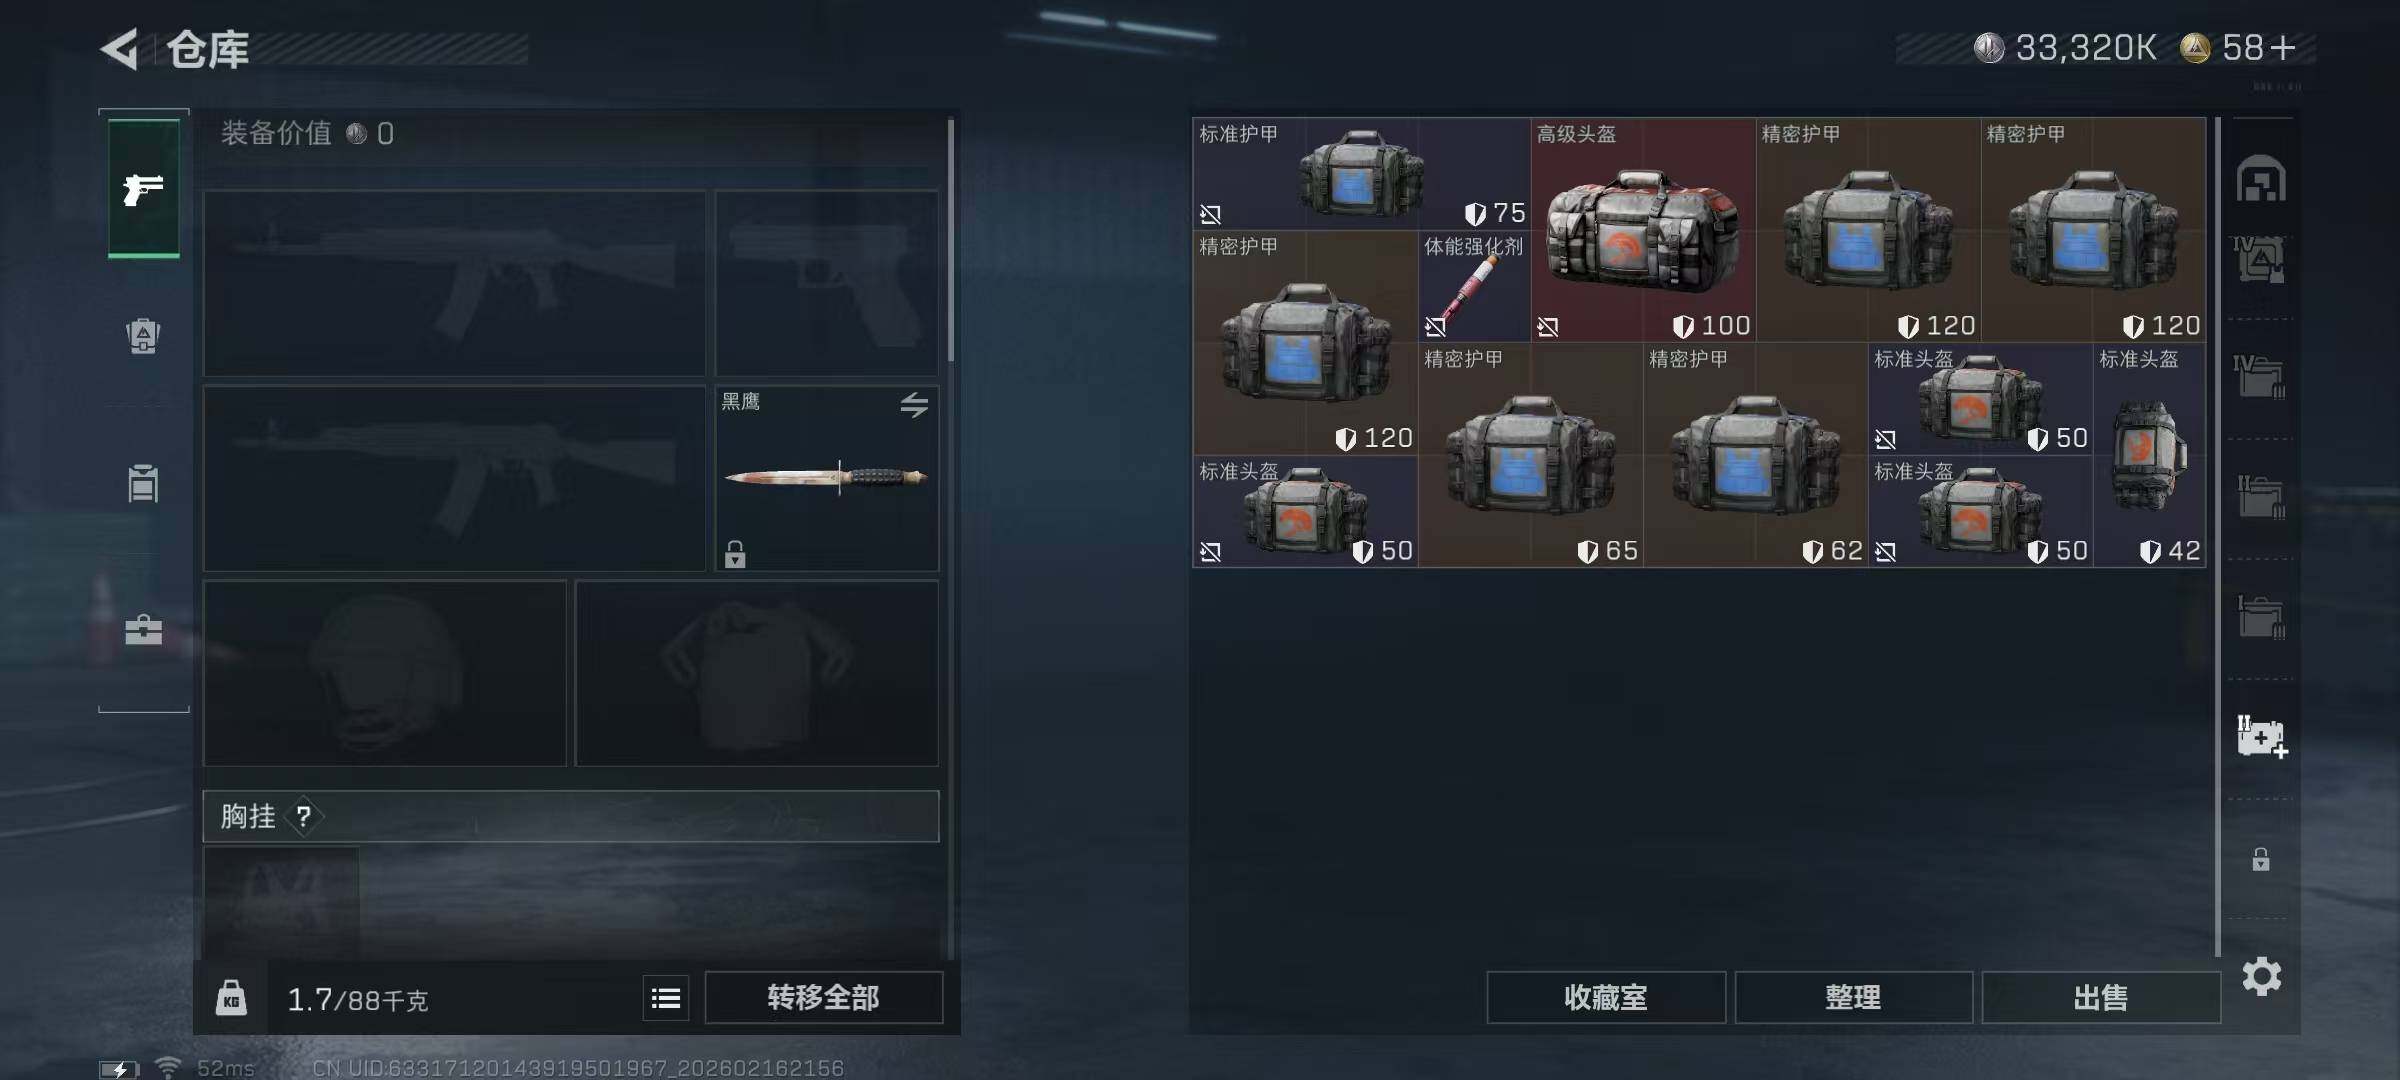Image resolution: width=2400 pixels, height=1080 pixels.
Task: Open the backpack category in left sidebar
Action: tap(143, 335)
